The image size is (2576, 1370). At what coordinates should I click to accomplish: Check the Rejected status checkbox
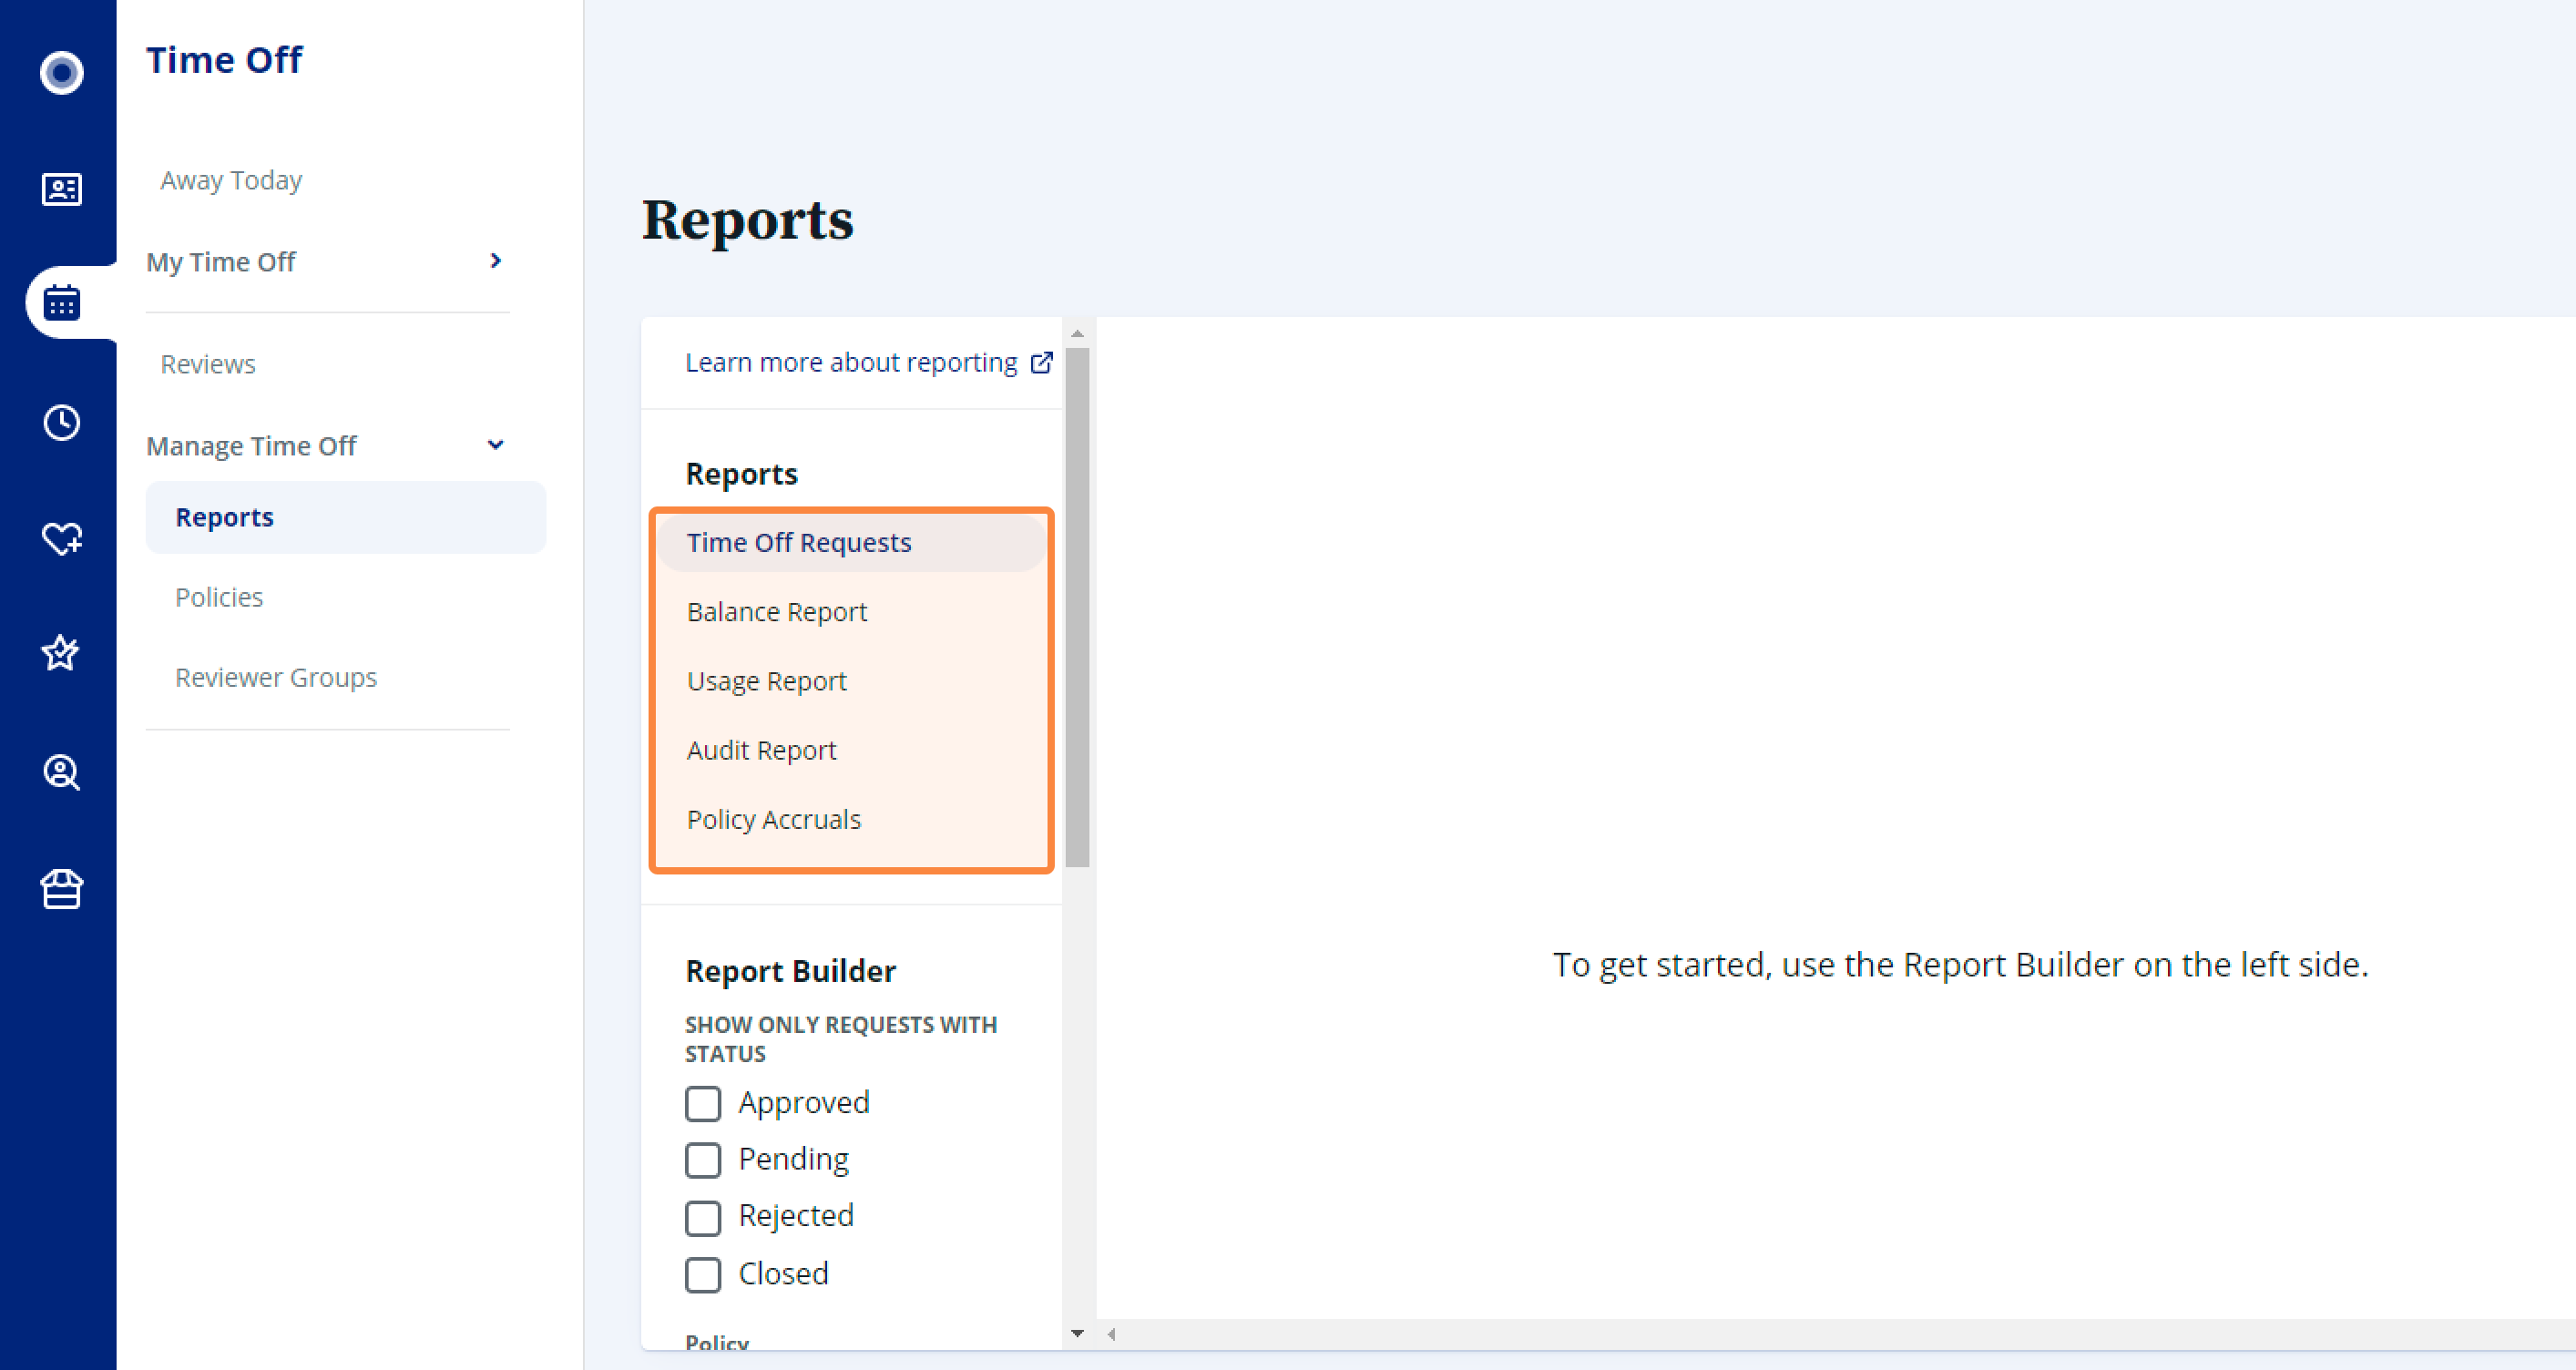[x=703, y=1217]
